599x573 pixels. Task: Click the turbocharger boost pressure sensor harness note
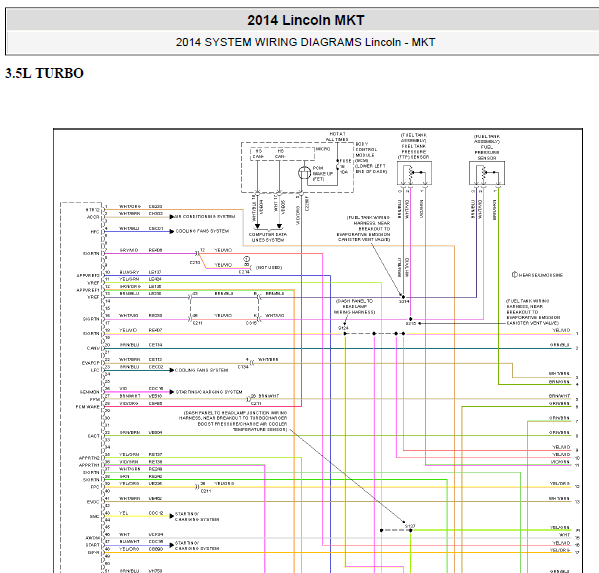click(x=233, y=421)
